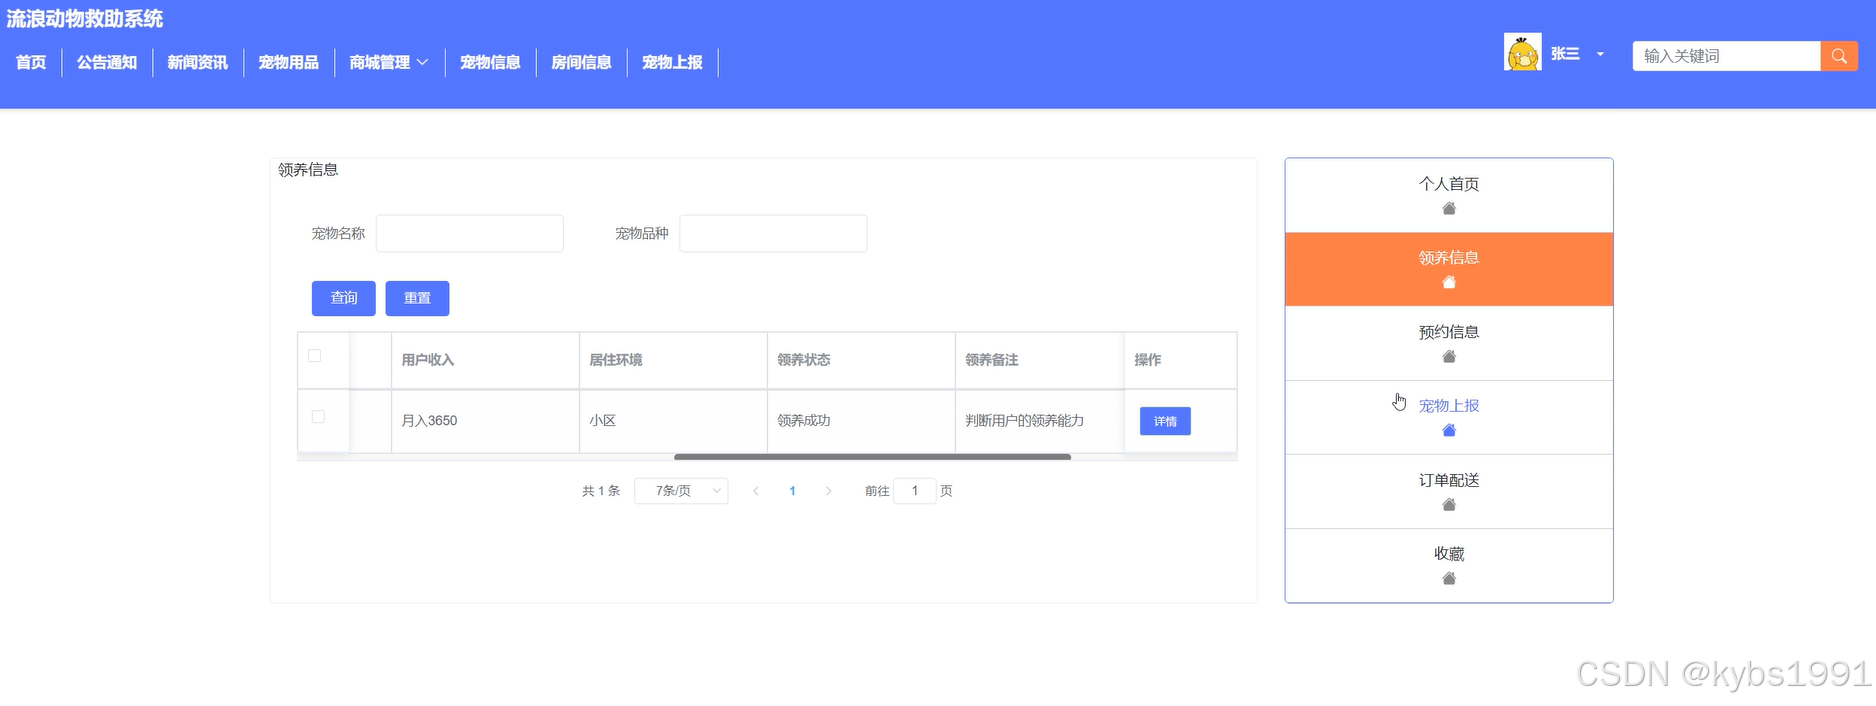Open 房间信息 in top navigation
Viewport: 1876px width, 706px height.
[x=581, y=62]
